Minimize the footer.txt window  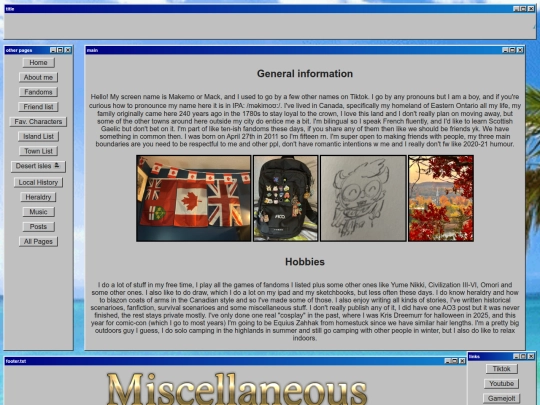click(x=447, y=361)
